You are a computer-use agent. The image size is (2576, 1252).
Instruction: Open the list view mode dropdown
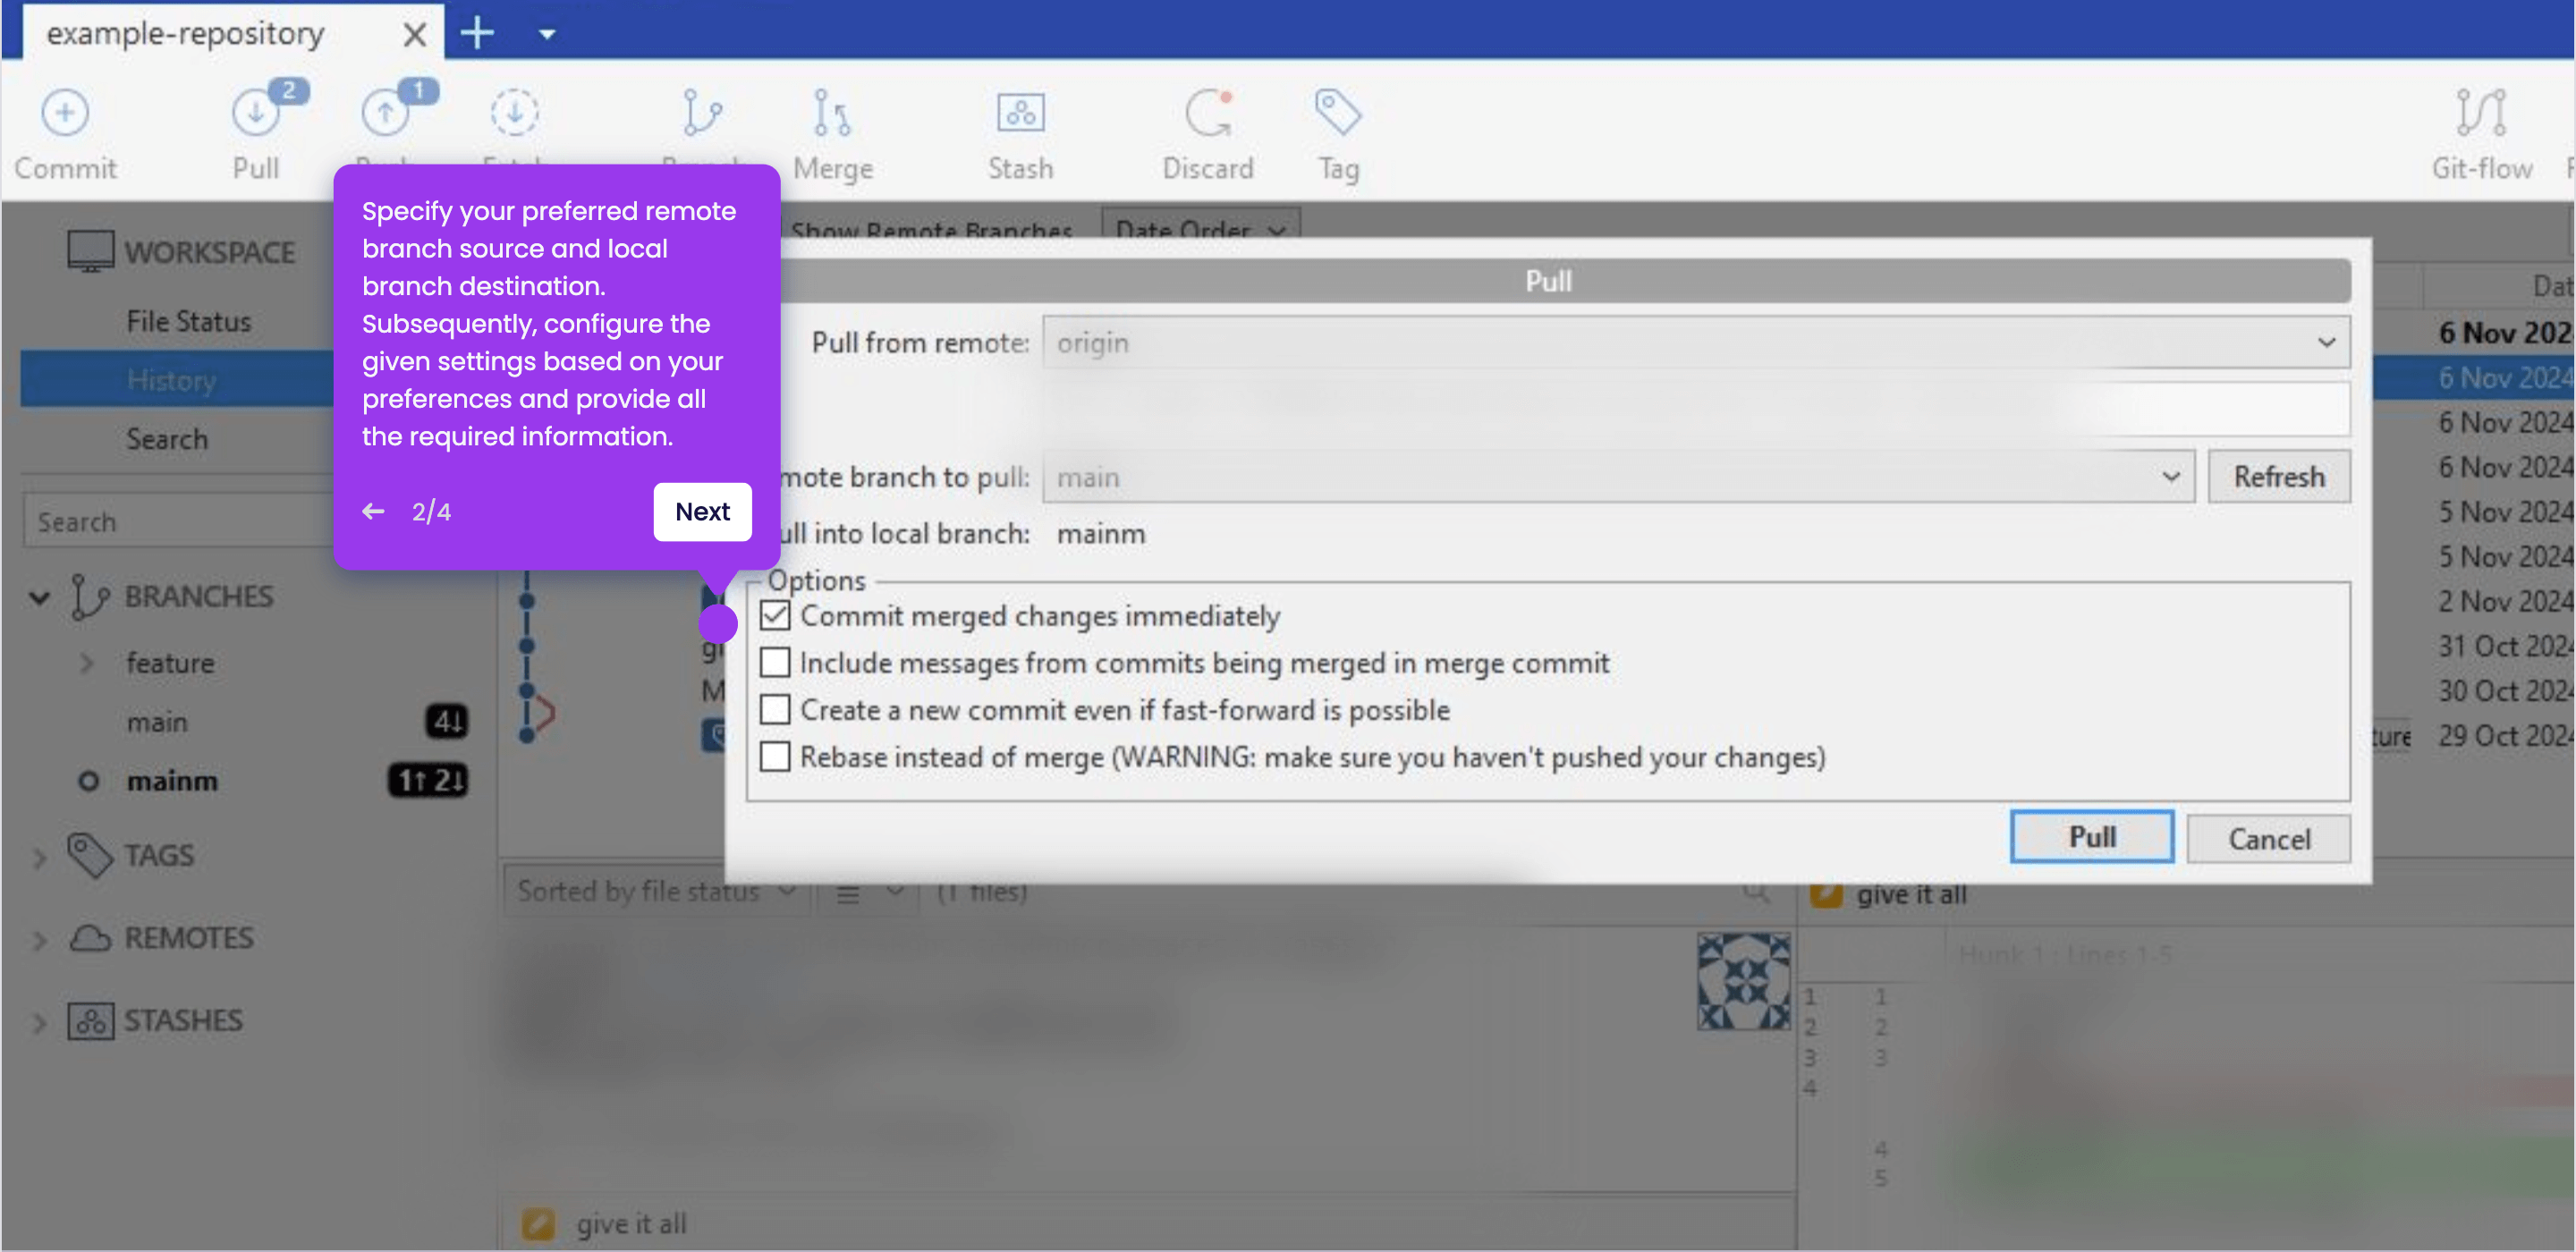[869, 892]
